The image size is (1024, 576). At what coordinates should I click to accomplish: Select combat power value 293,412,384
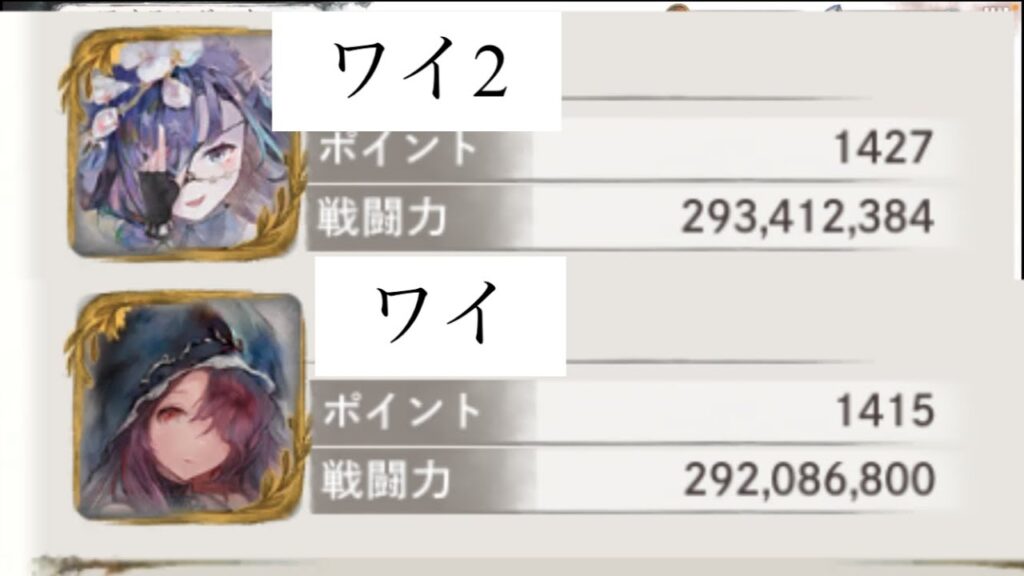pos(807,217)
